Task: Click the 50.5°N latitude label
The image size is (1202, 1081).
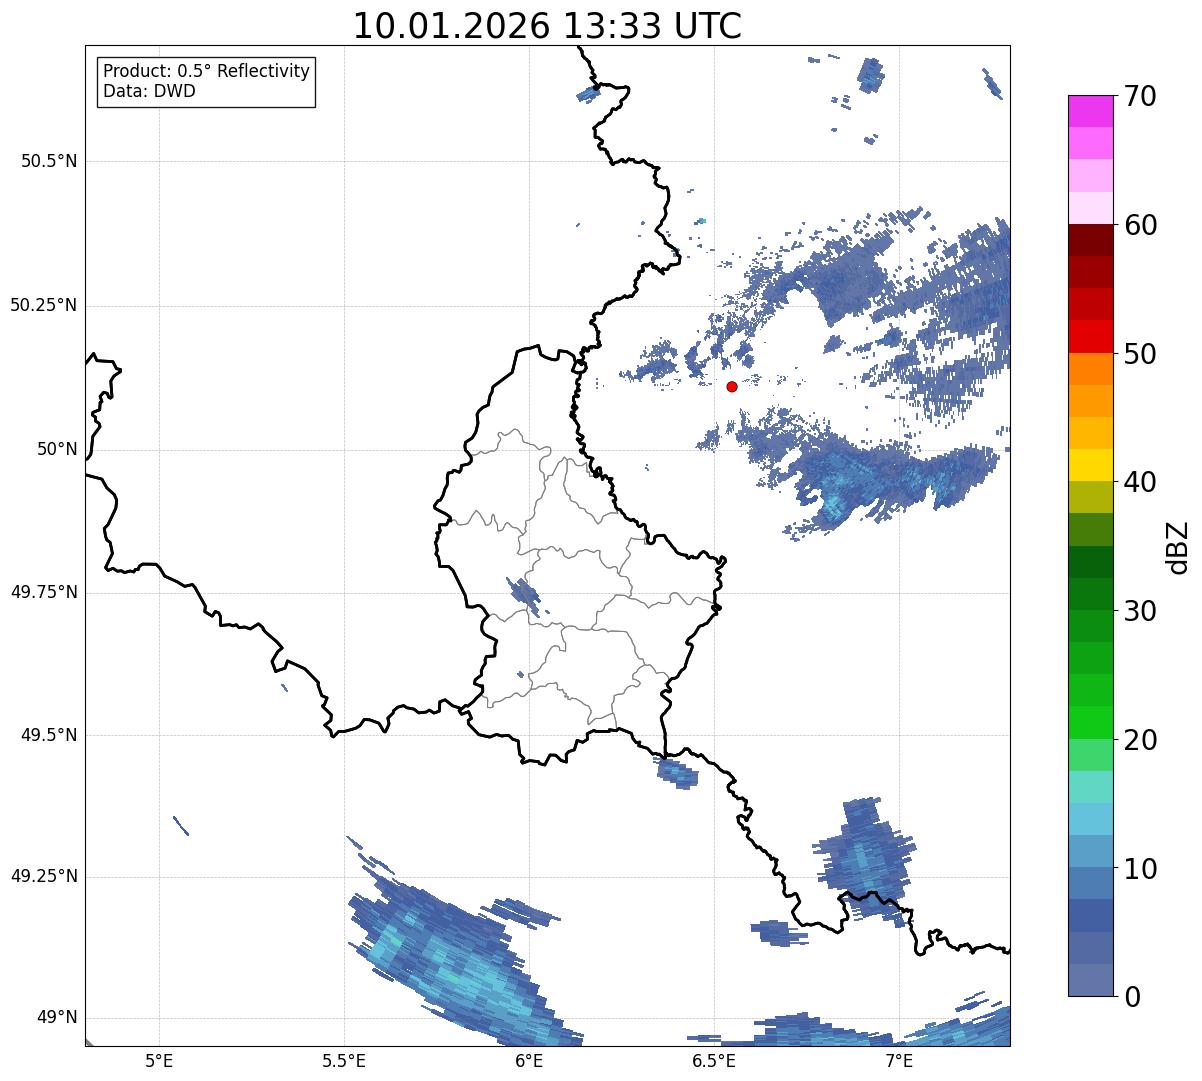Action: (49, 161)
